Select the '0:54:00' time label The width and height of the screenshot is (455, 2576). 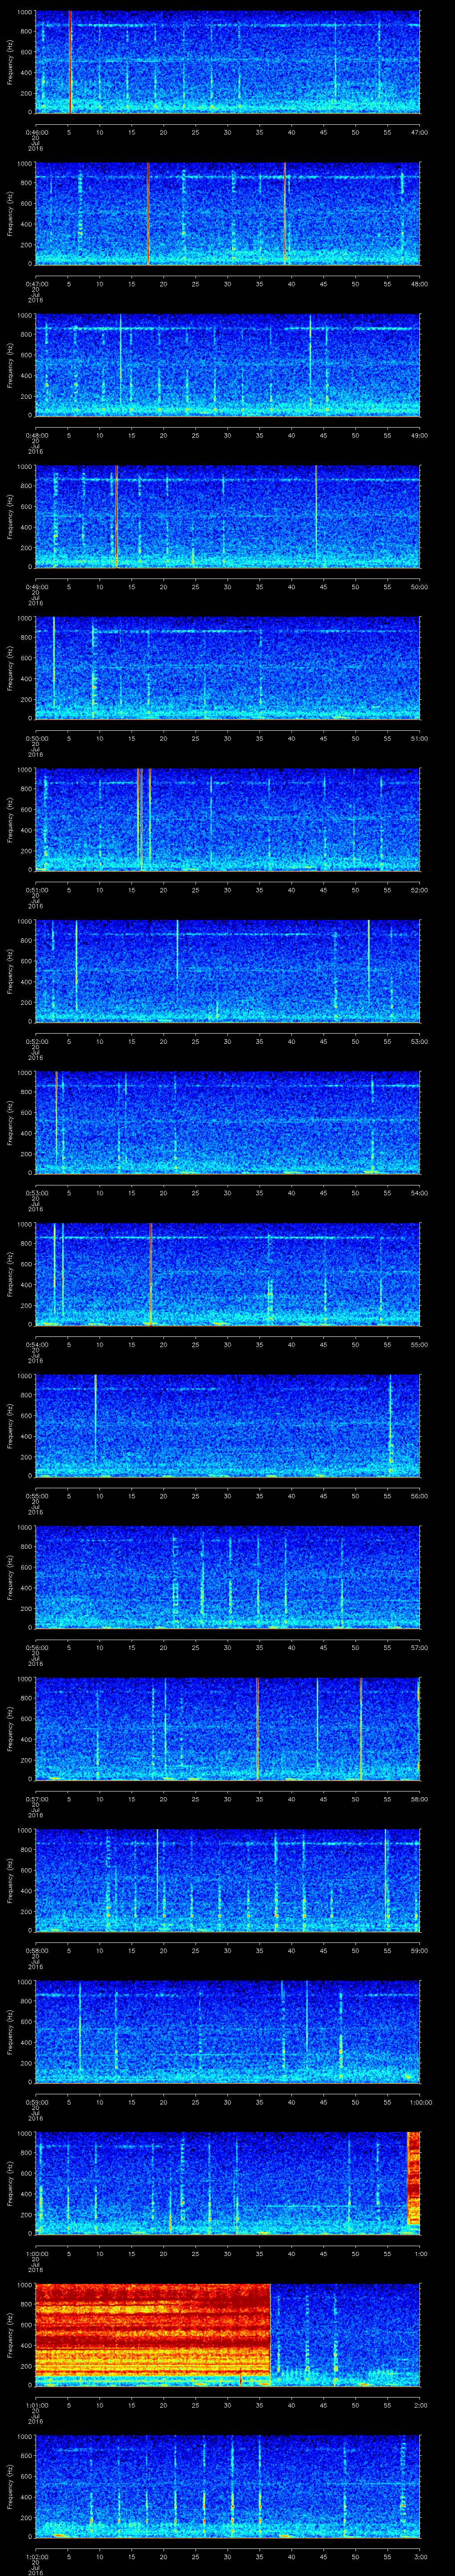36,1344
